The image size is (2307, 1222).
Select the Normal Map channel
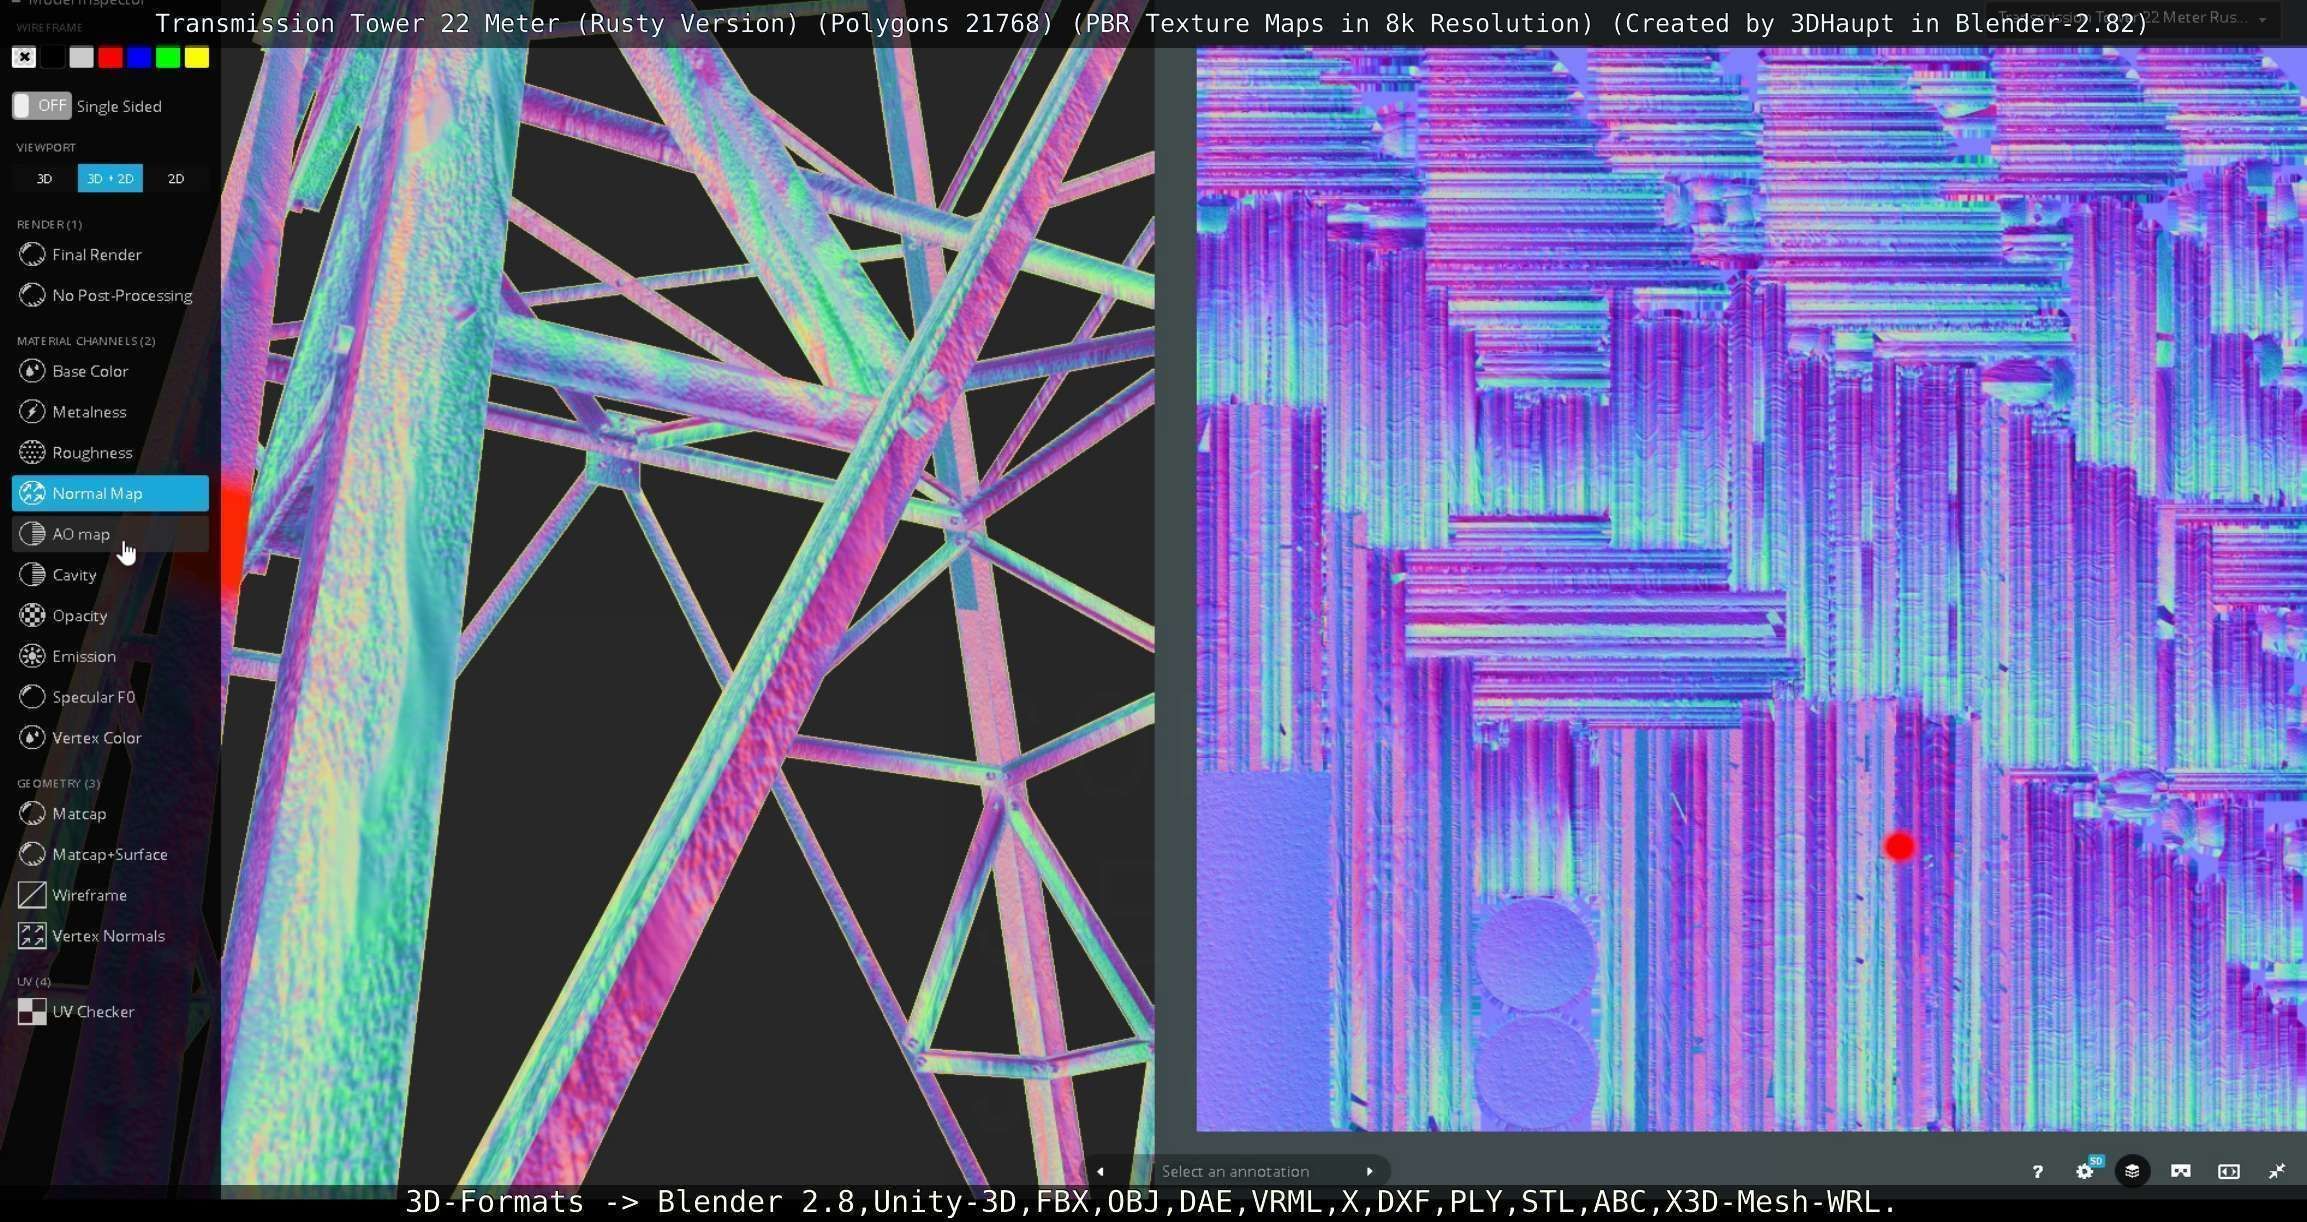[110, 494]
